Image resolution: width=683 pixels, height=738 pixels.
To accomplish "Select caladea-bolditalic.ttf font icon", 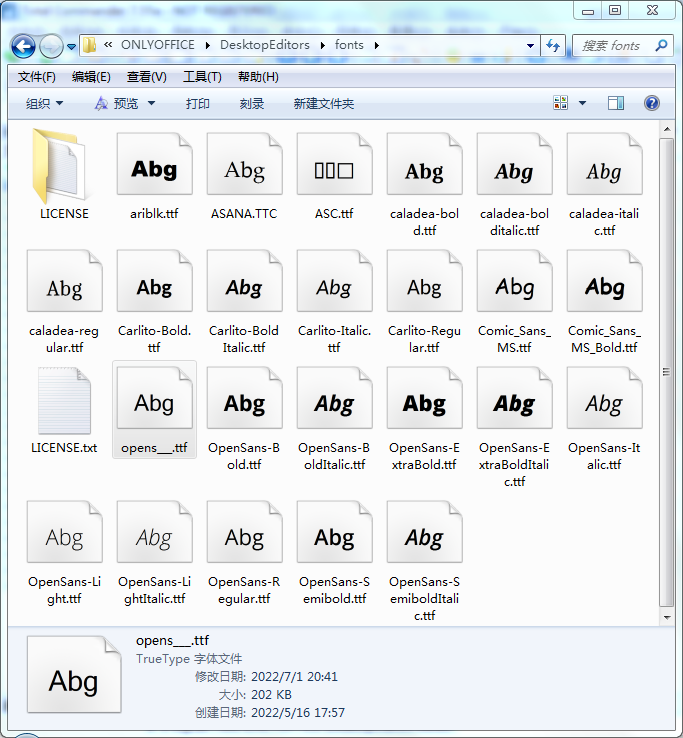I will click(514, 164).
